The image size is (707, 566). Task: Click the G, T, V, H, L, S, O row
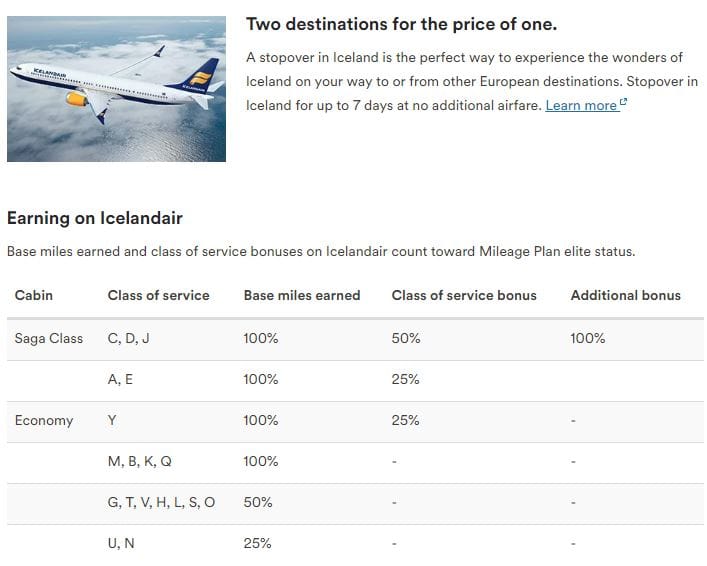161,502
